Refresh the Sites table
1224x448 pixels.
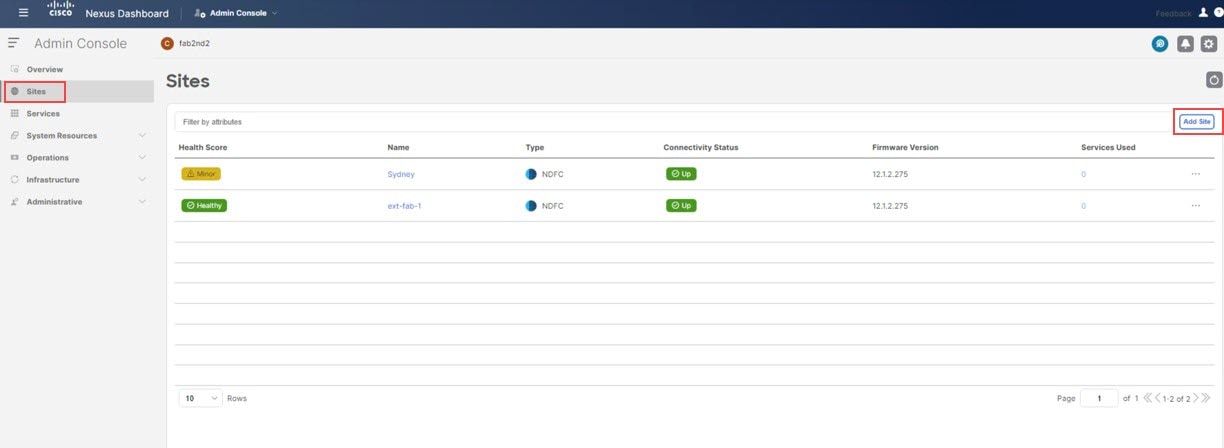[x=1214, y=80]
